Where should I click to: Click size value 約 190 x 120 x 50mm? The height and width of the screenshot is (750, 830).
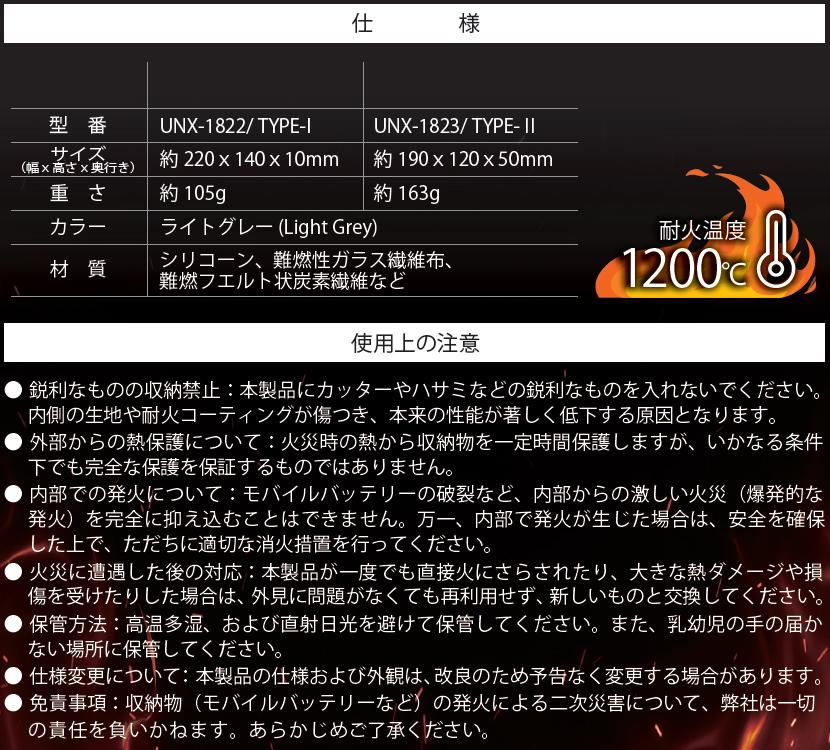[x=463, y=159]
